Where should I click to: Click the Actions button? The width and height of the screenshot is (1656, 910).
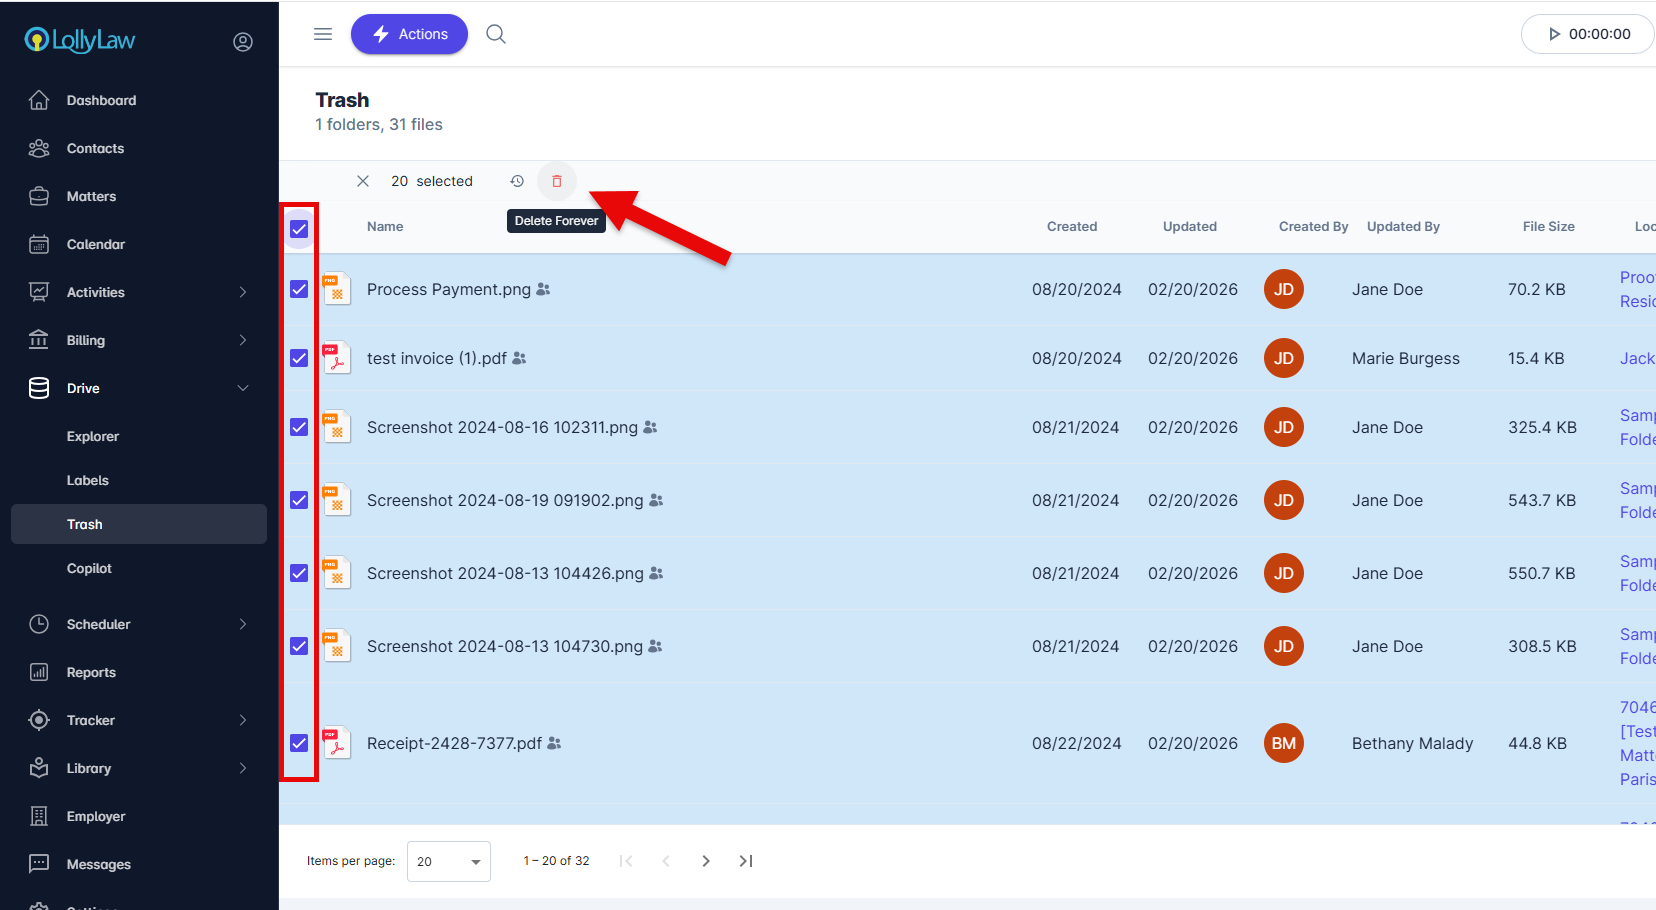(409, 34)
